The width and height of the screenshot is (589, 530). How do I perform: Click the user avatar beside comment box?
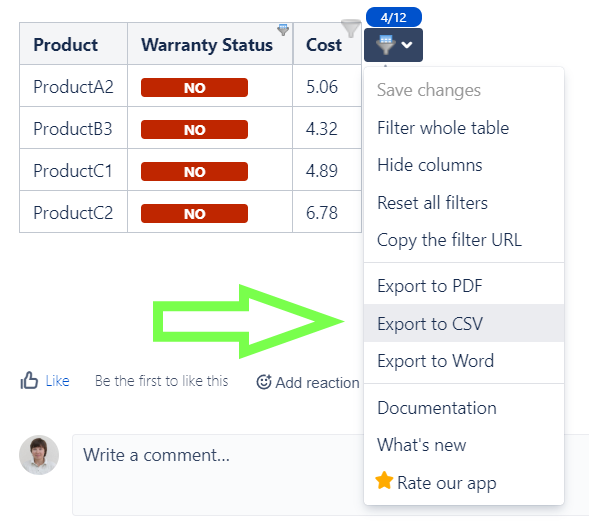39,455
